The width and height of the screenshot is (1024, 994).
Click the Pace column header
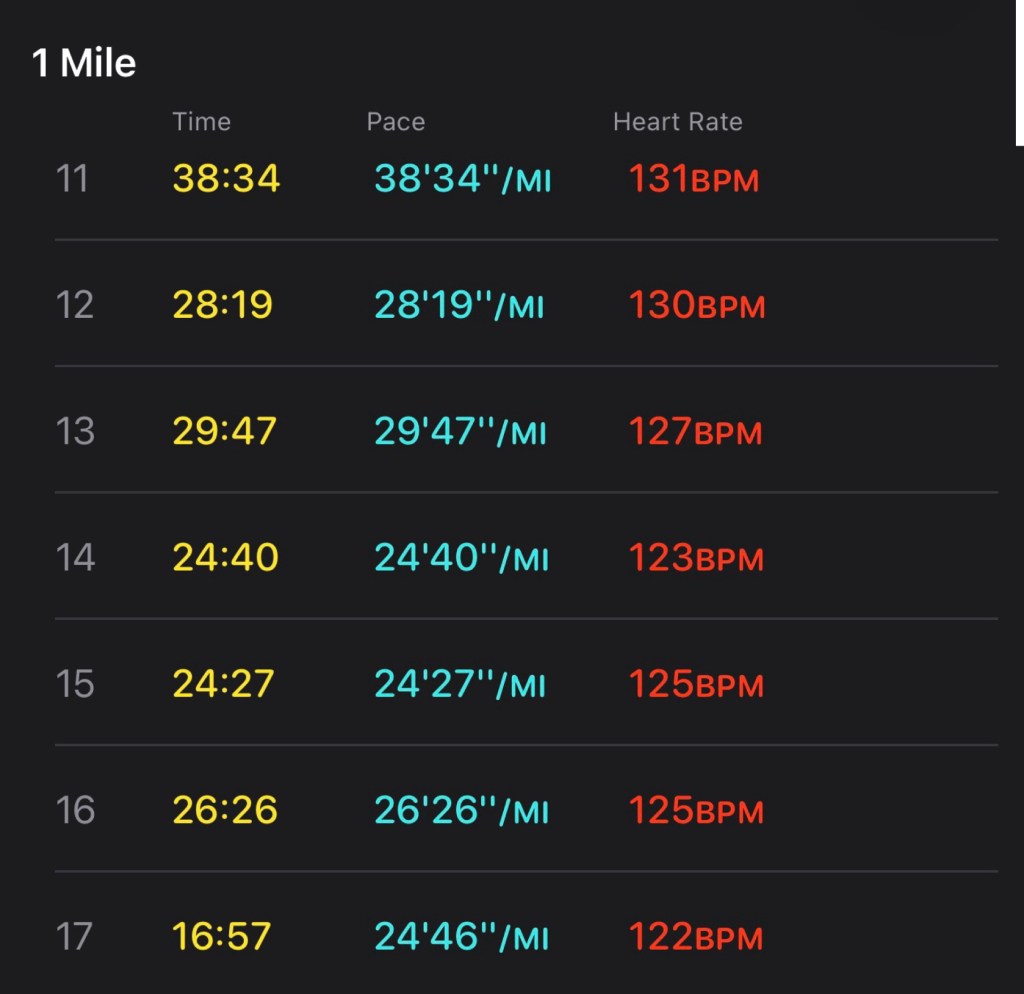[396, 121]
